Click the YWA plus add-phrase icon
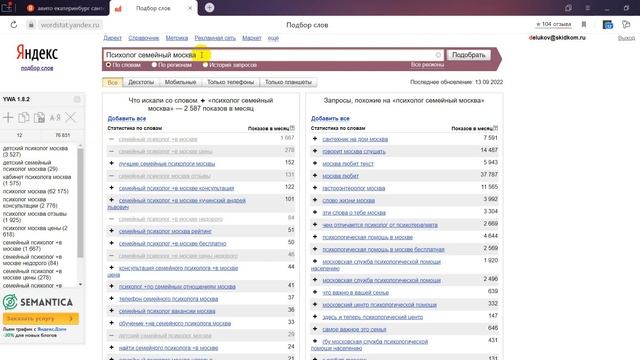Image resolution: width=640 pixels, height=360 pixels. click(x=8, y=118)
